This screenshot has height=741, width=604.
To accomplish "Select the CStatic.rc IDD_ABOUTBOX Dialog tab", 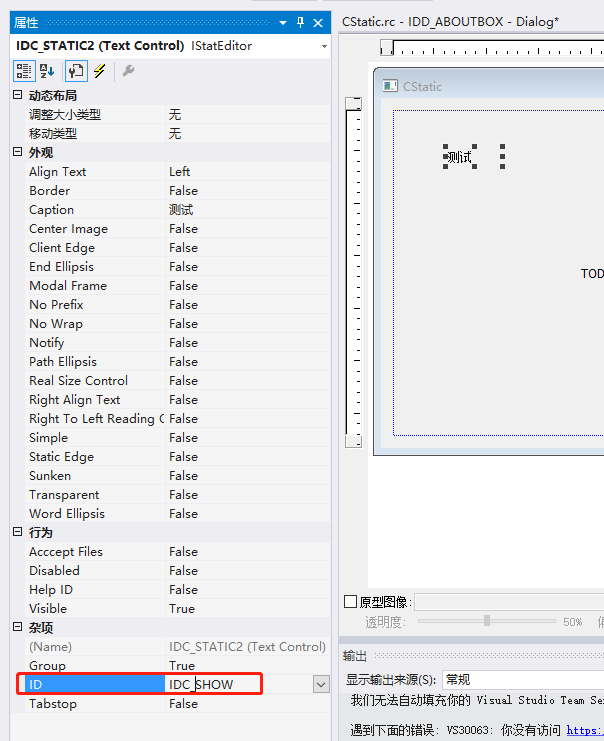I will [450, 22].
